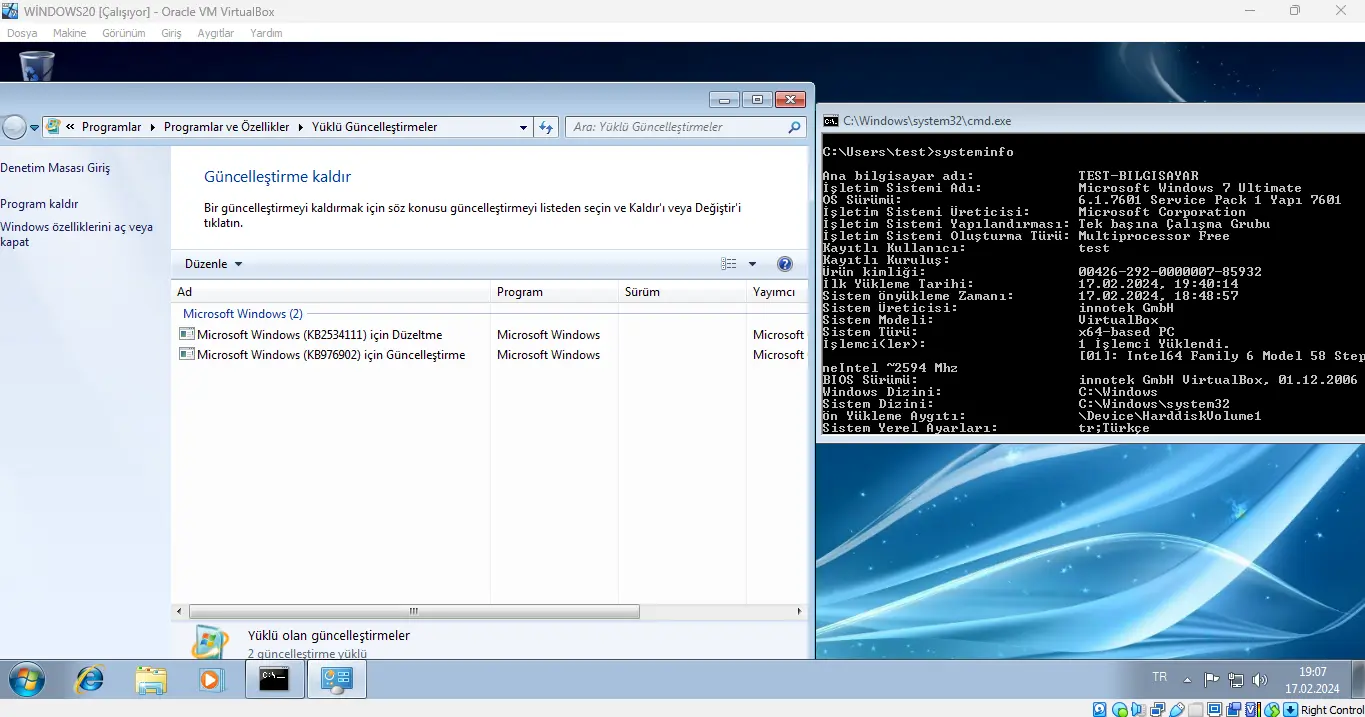Refresh the Yüklü Güncelleştirmeler view
The width and height of the screenshot is (1365, 717).
[546, 127]
